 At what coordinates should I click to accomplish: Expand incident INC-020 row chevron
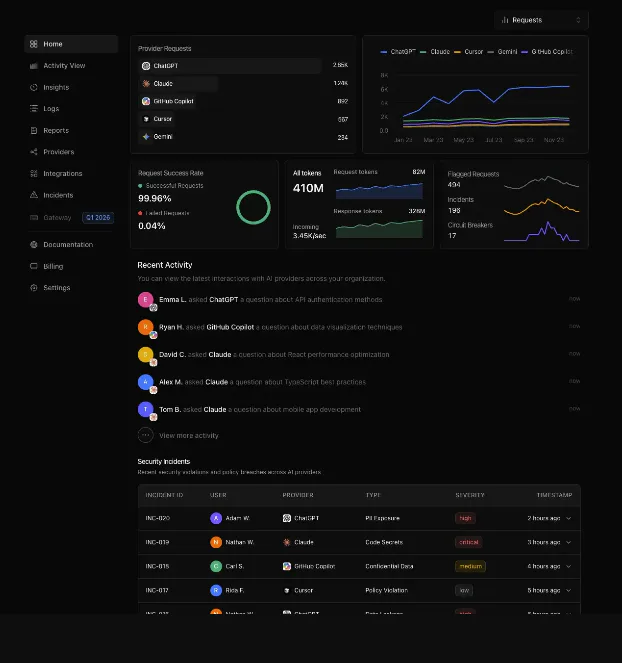[x=568, y=518]
